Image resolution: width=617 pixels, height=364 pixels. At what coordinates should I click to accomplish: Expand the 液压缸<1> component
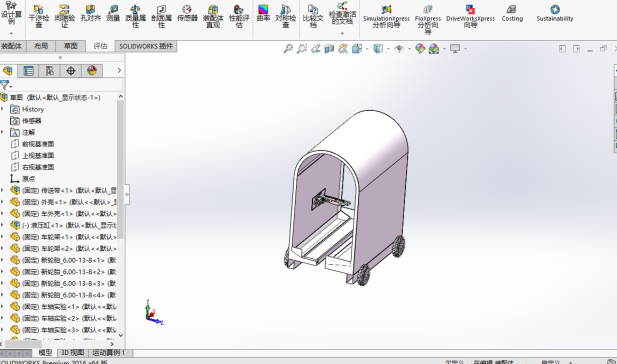pyautogui.click(x=3, y=225)
